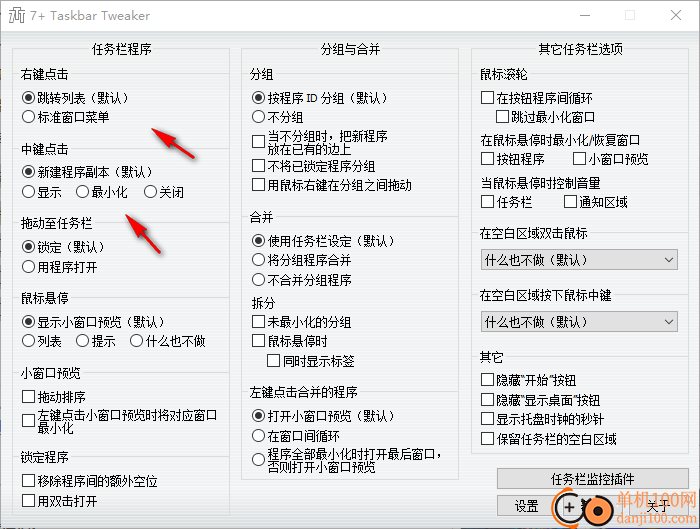
Task: Select 显示小窗口预览（默认） hover option
Action: 28,322
